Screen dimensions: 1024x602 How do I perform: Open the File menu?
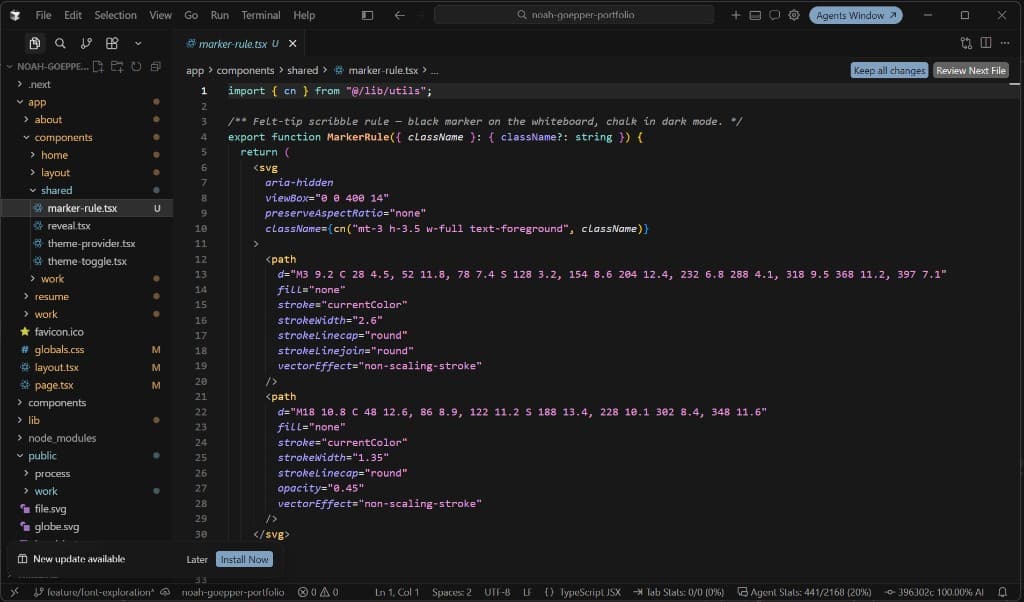coord(43,15)
